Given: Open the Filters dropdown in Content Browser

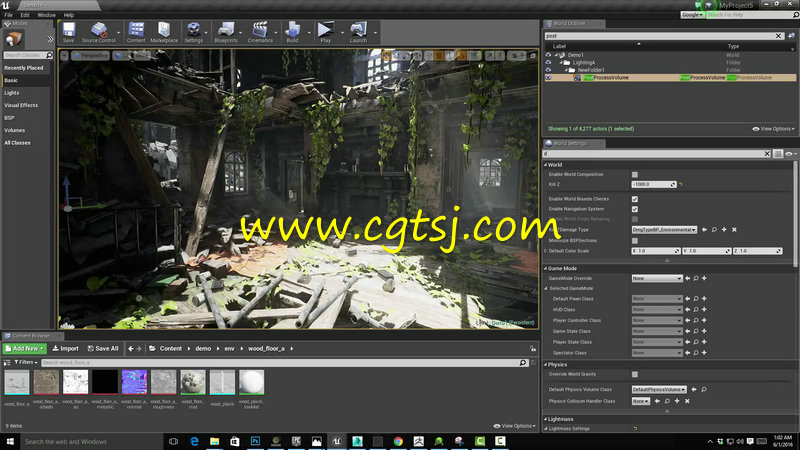Looking at the screenshot, I should pyautogui.click(x=26, y=362).
